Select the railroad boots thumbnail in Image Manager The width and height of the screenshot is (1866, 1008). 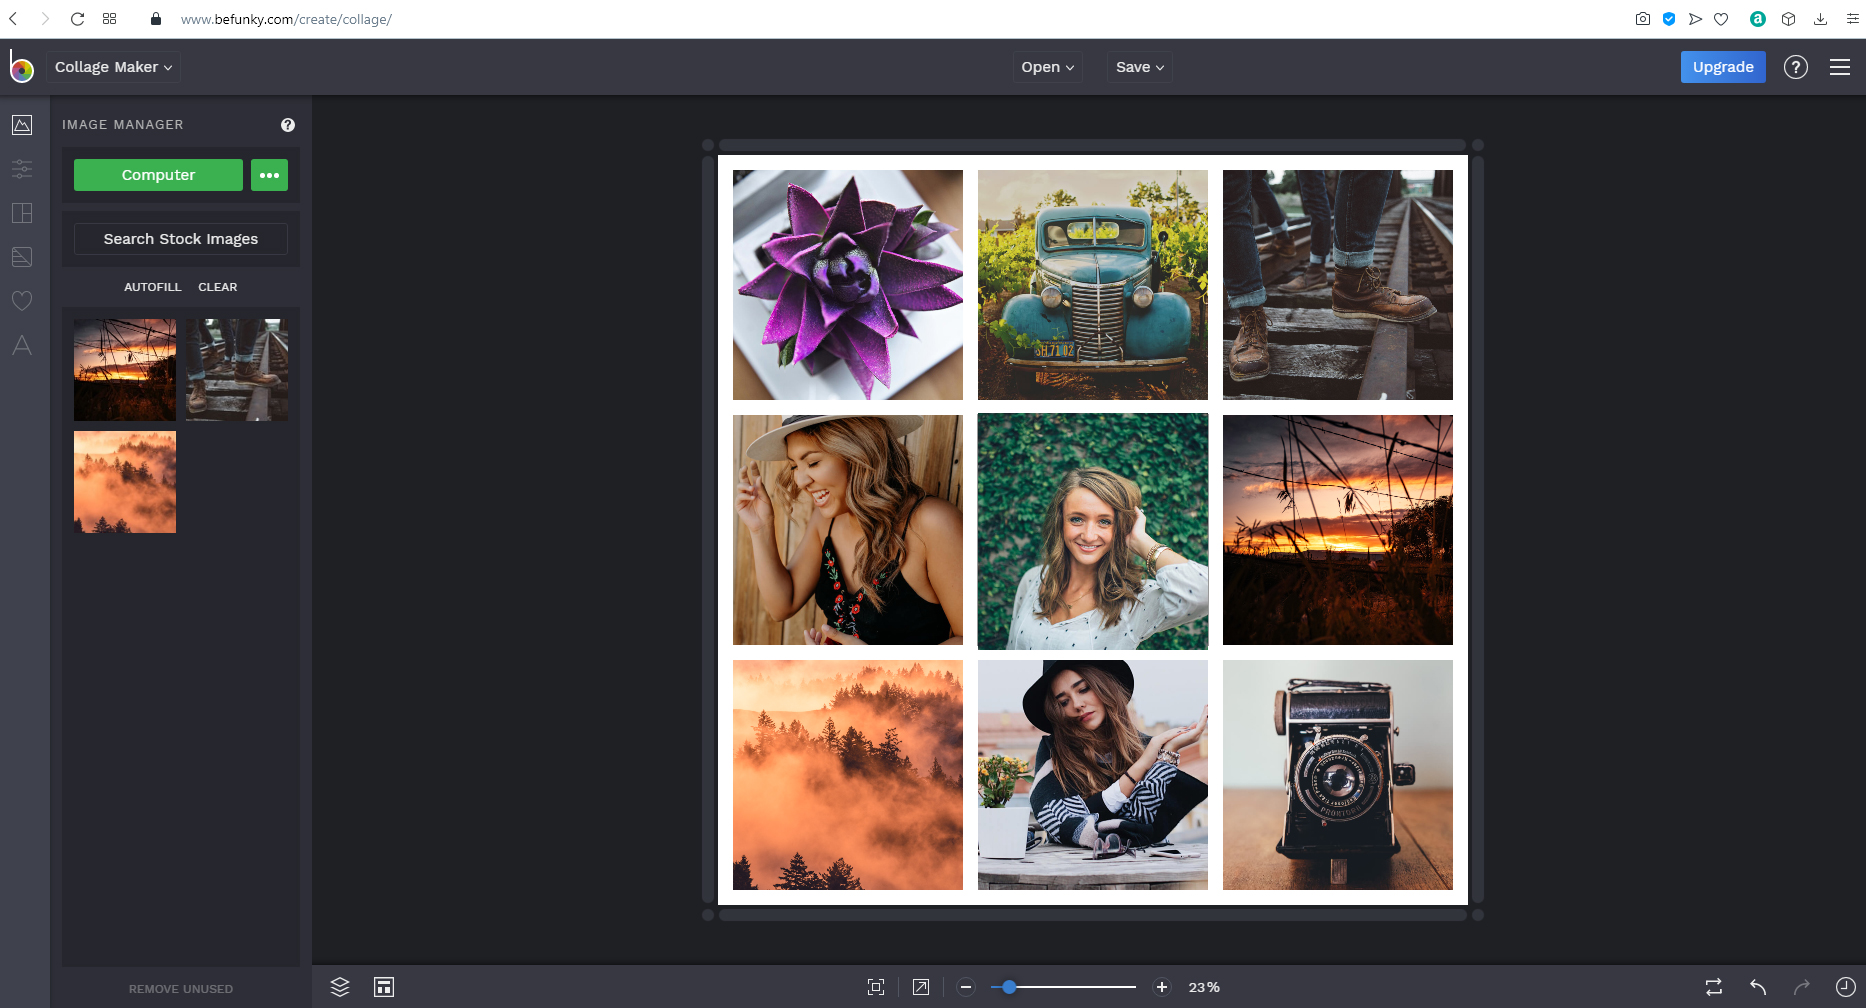coord(237,370)
